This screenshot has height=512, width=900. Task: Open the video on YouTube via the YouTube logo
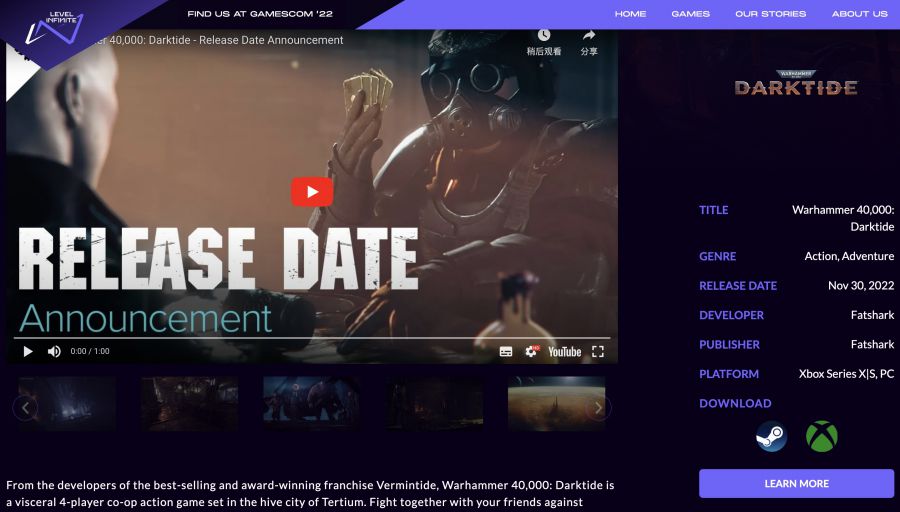tap(564, 352)
